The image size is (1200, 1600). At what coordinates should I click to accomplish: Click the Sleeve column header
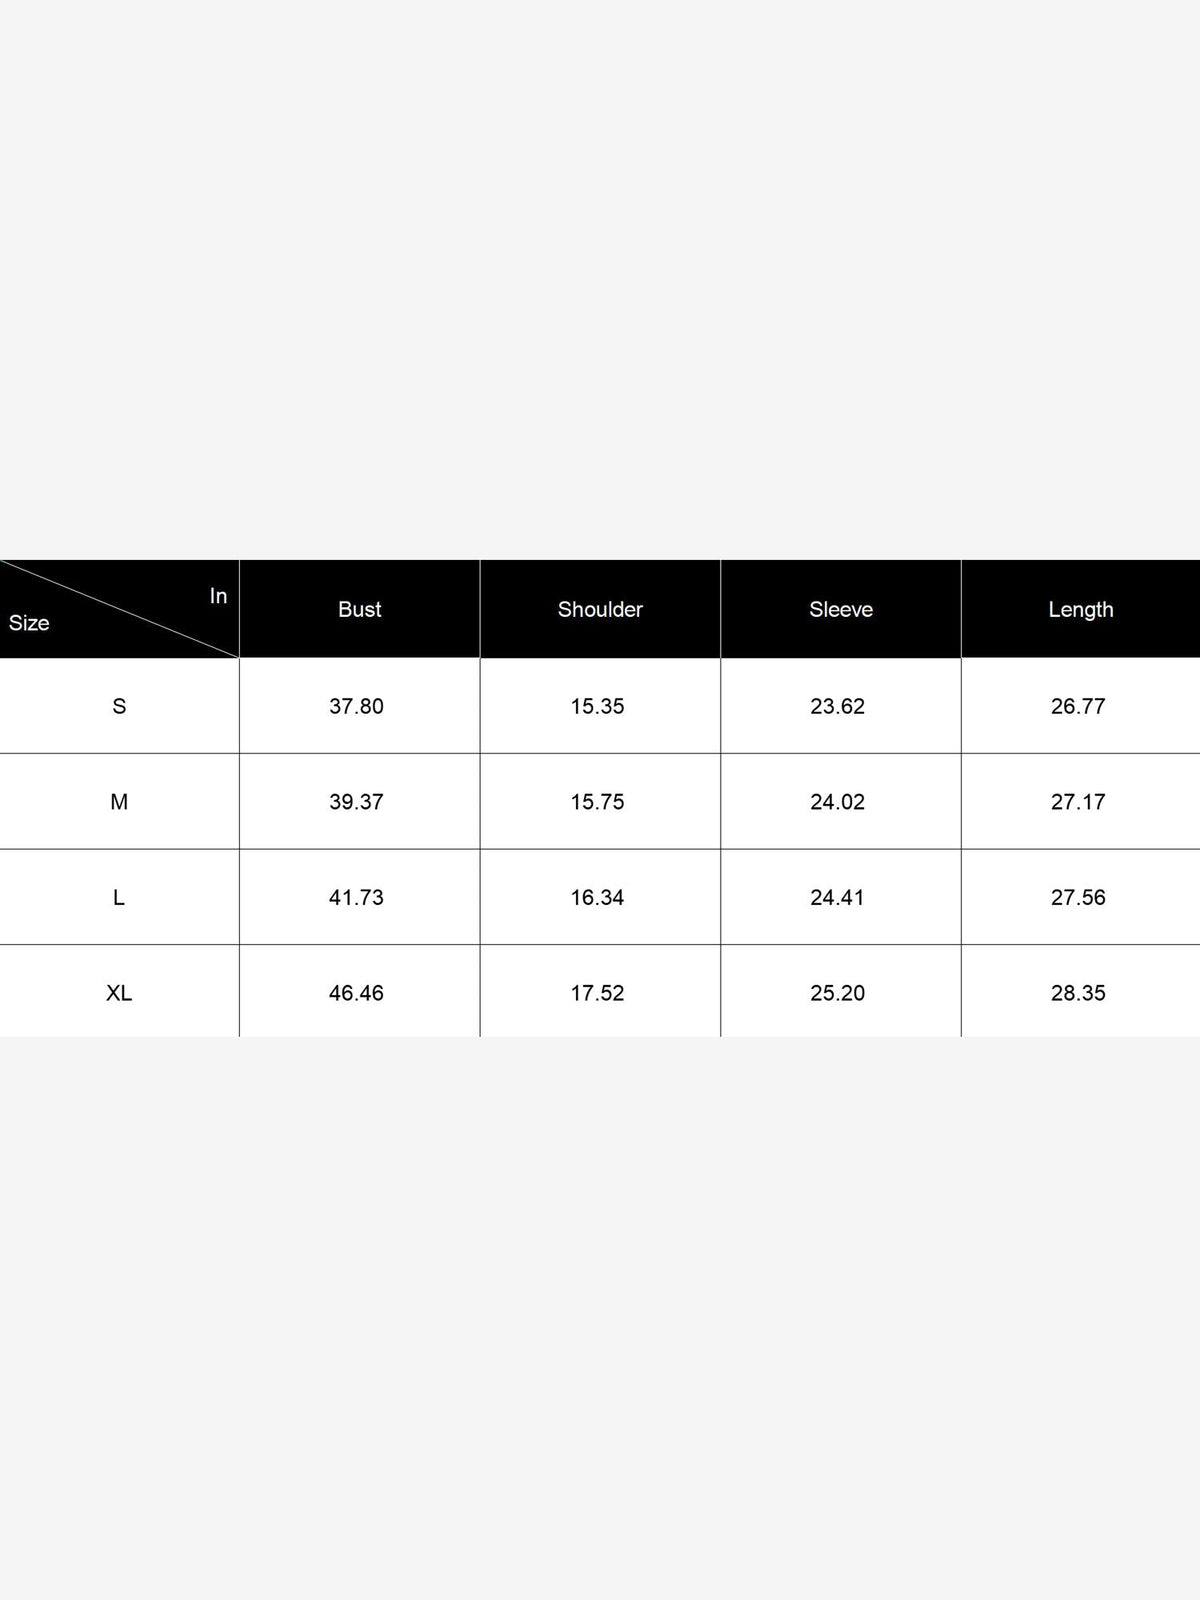coord(841,609)
